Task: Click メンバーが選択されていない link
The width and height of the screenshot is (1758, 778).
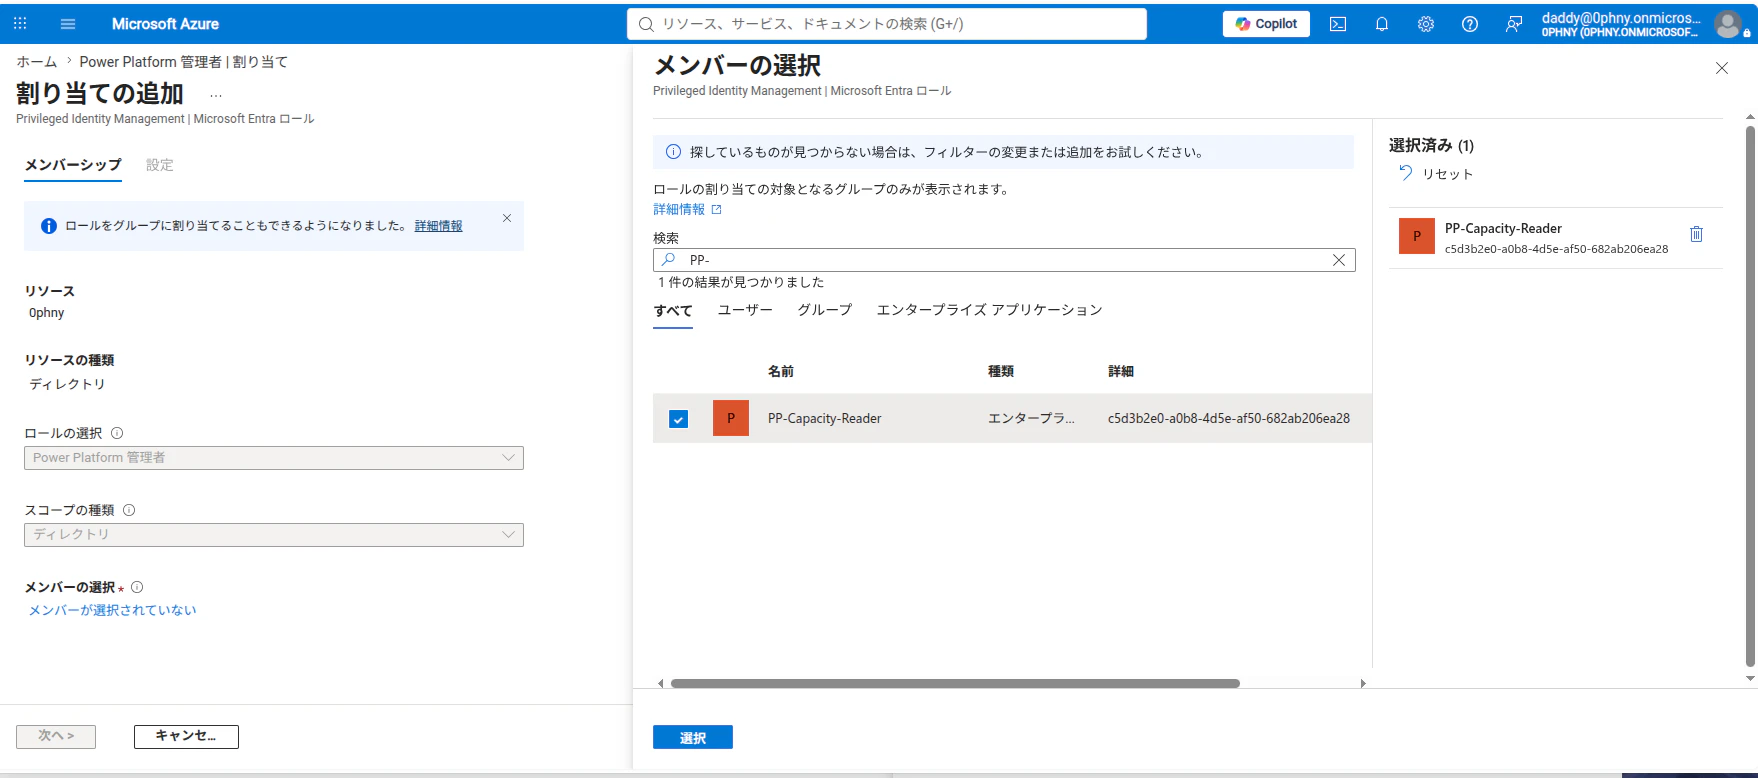Action: coord(112,610)
